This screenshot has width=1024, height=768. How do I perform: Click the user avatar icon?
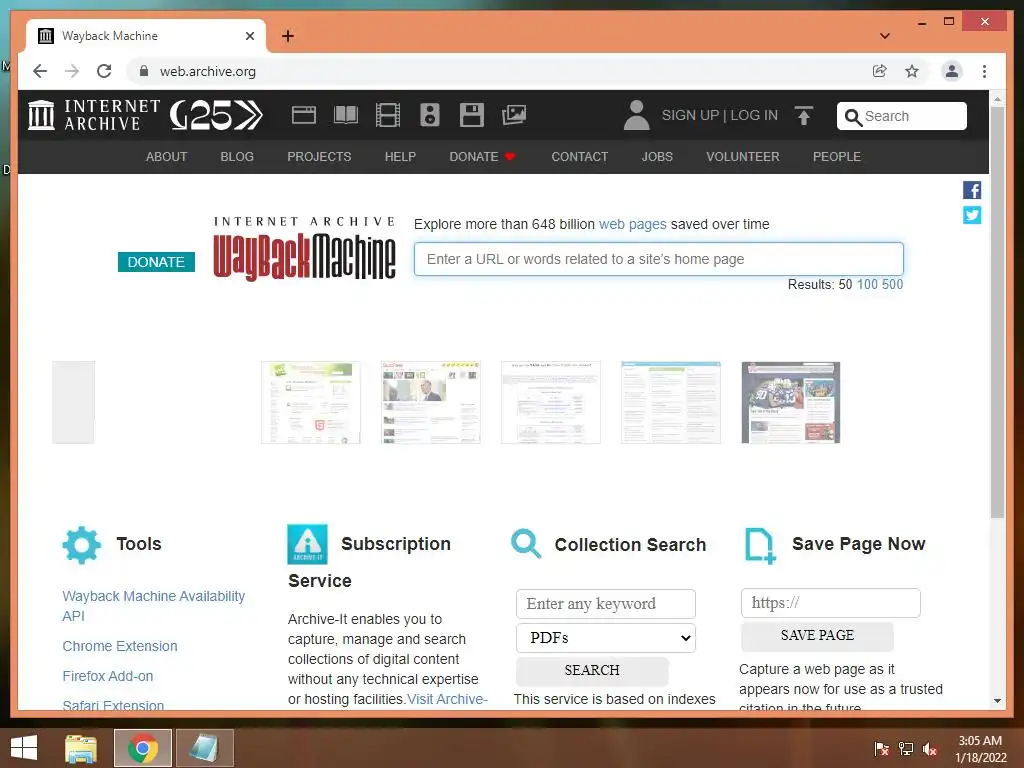point(636,115)
